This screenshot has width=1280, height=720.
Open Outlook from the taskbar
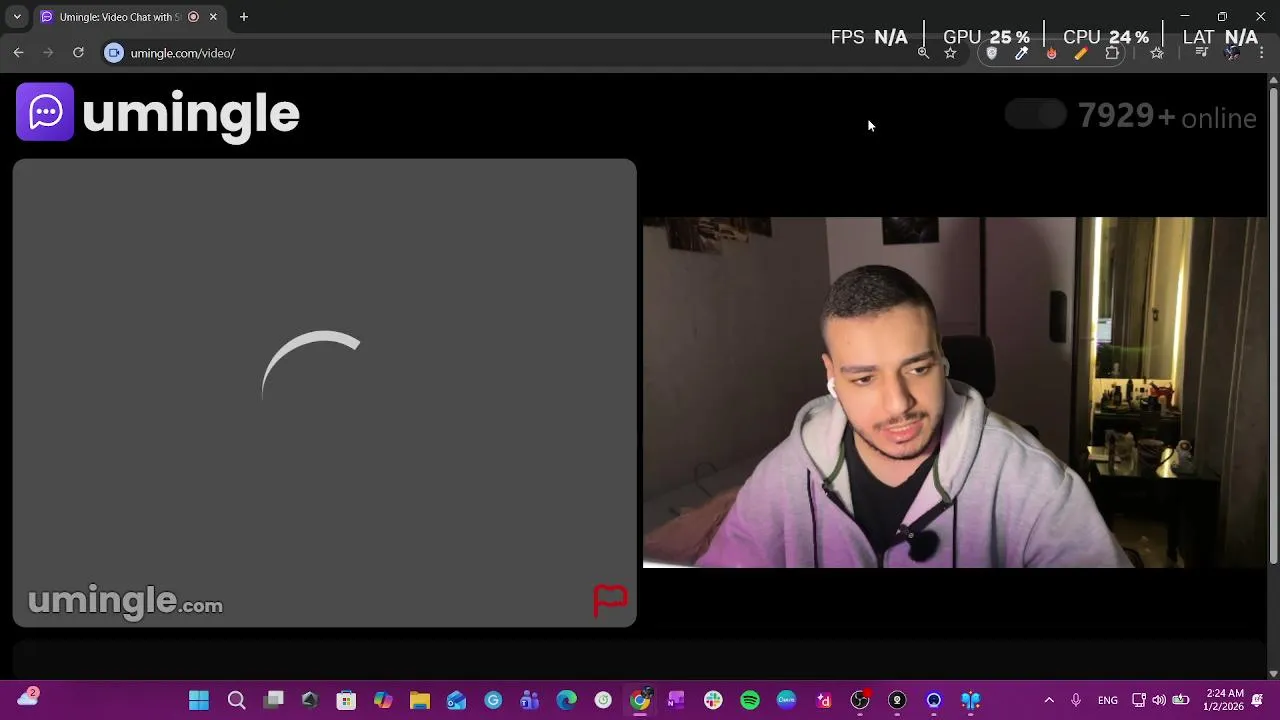pyautogui.click(x=456, y=700)
